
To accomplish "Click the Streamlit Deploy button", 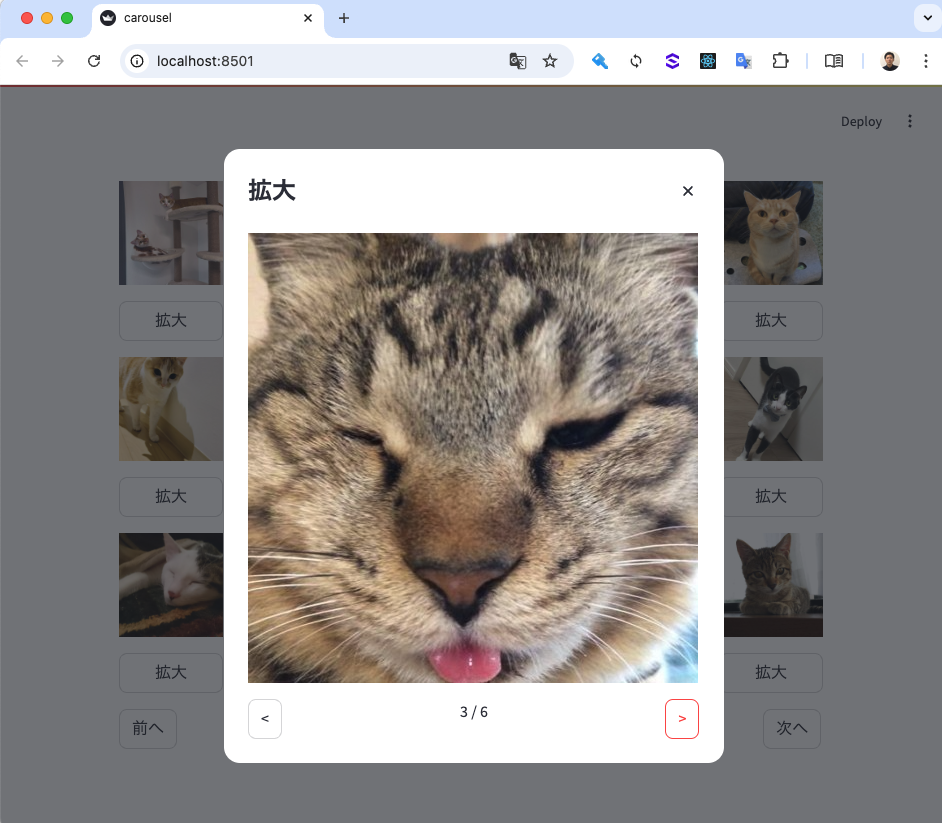I will click(861, 121).
